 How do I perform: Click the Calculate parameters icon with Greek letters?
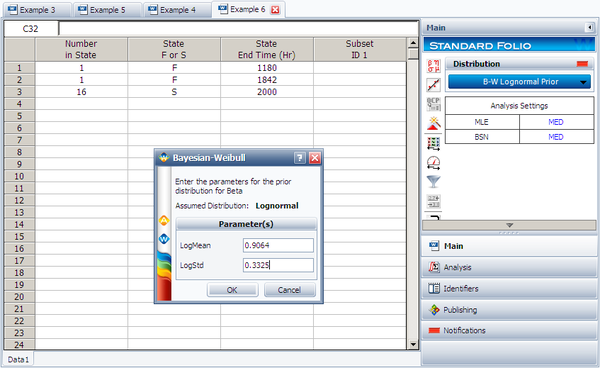pyautogui.click(x=434, y=66)
